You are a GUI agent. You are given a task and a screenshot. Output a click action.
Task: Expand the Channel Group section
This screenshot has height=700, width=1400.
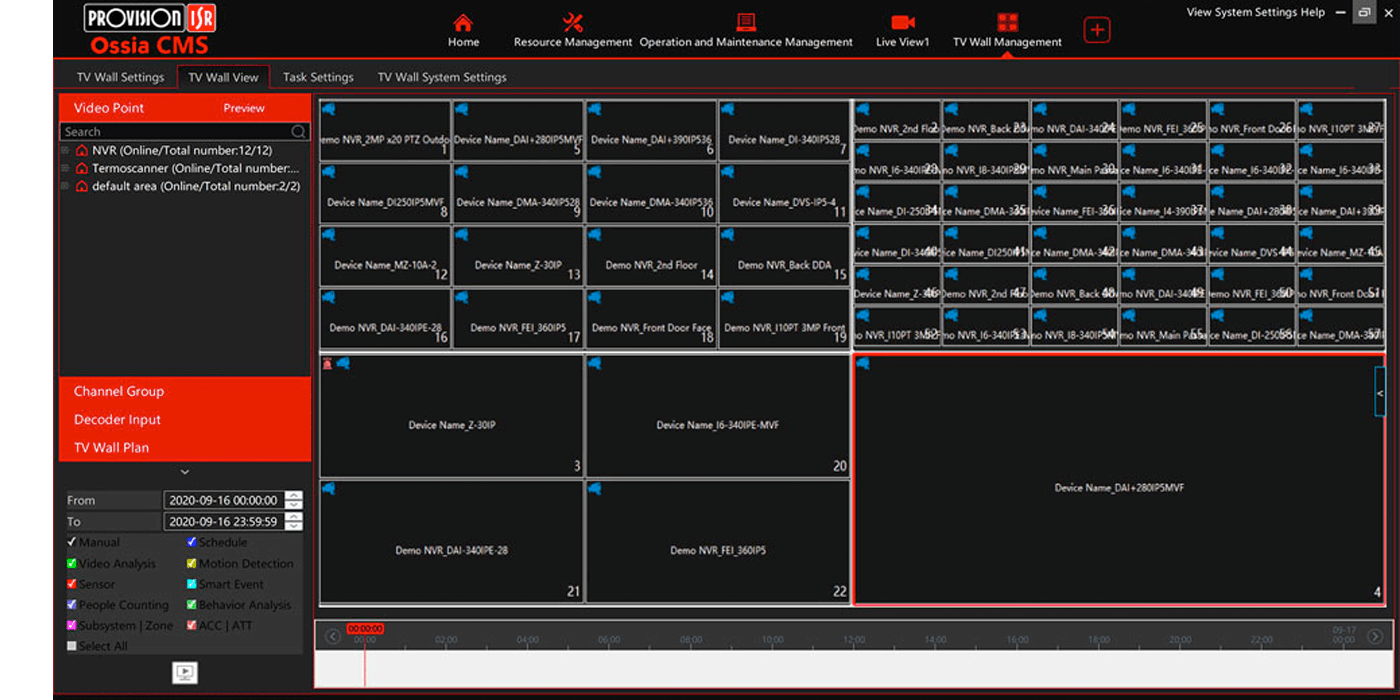[x=185, y=391]
